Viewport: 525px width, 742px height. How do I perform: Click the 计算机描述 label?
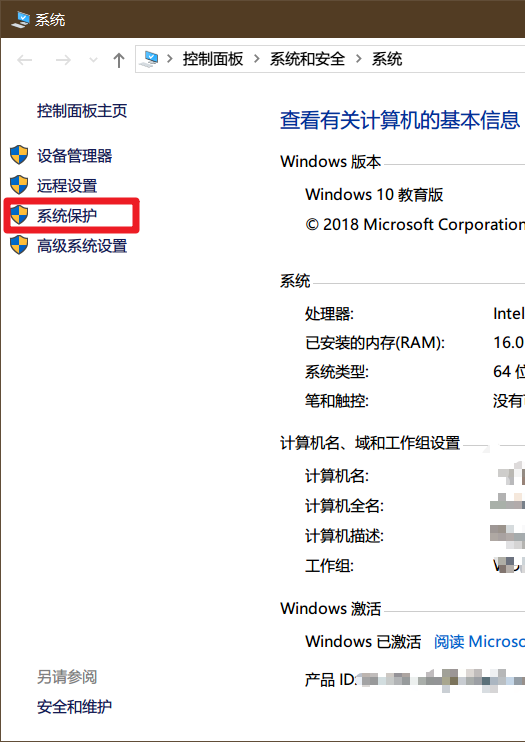344,536
